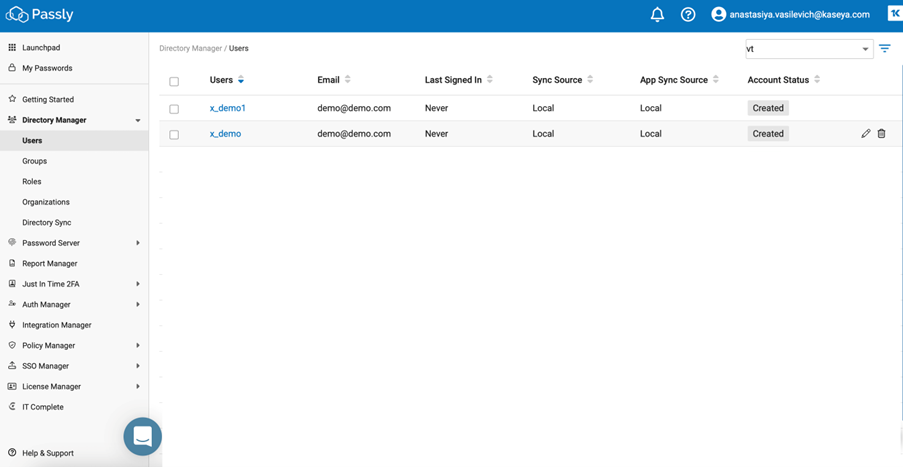The width and height of the screenshot is (903, 467).
Task: Sort by Last Signed In arrows
Action: (490, 80)
